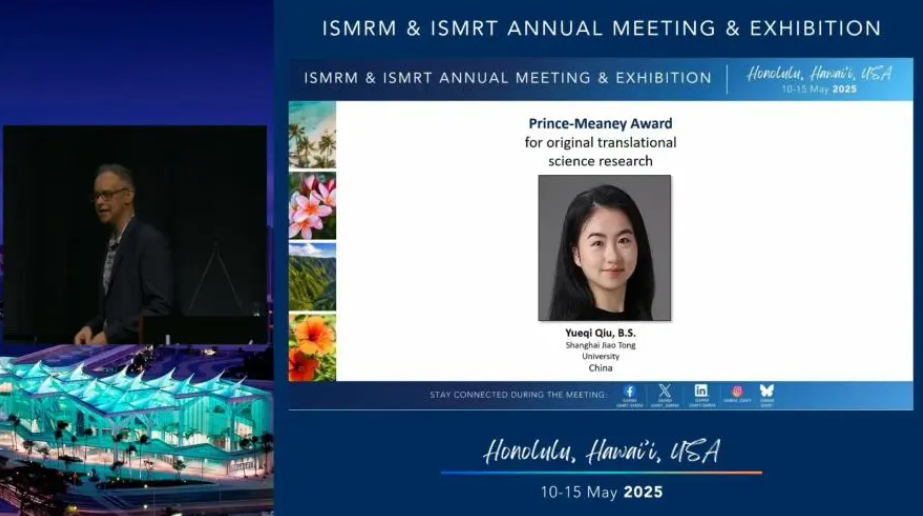Image resolution: width=923 pixels, height=516 pixels.
Task: Click the palm tree beach thumbnail
Action: [312, 135]
